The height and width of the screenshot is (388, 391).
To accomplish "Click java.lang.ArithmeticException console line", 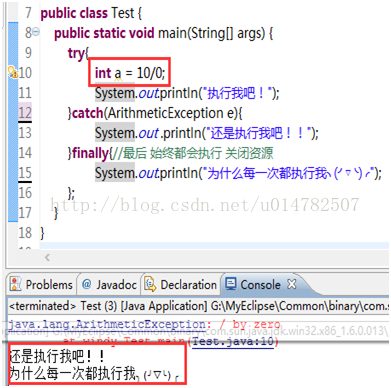I will click(x=144, y=324).
